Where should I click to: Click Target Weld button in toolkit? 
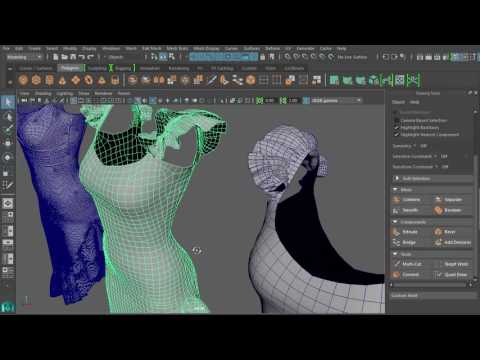pos(452,264)
